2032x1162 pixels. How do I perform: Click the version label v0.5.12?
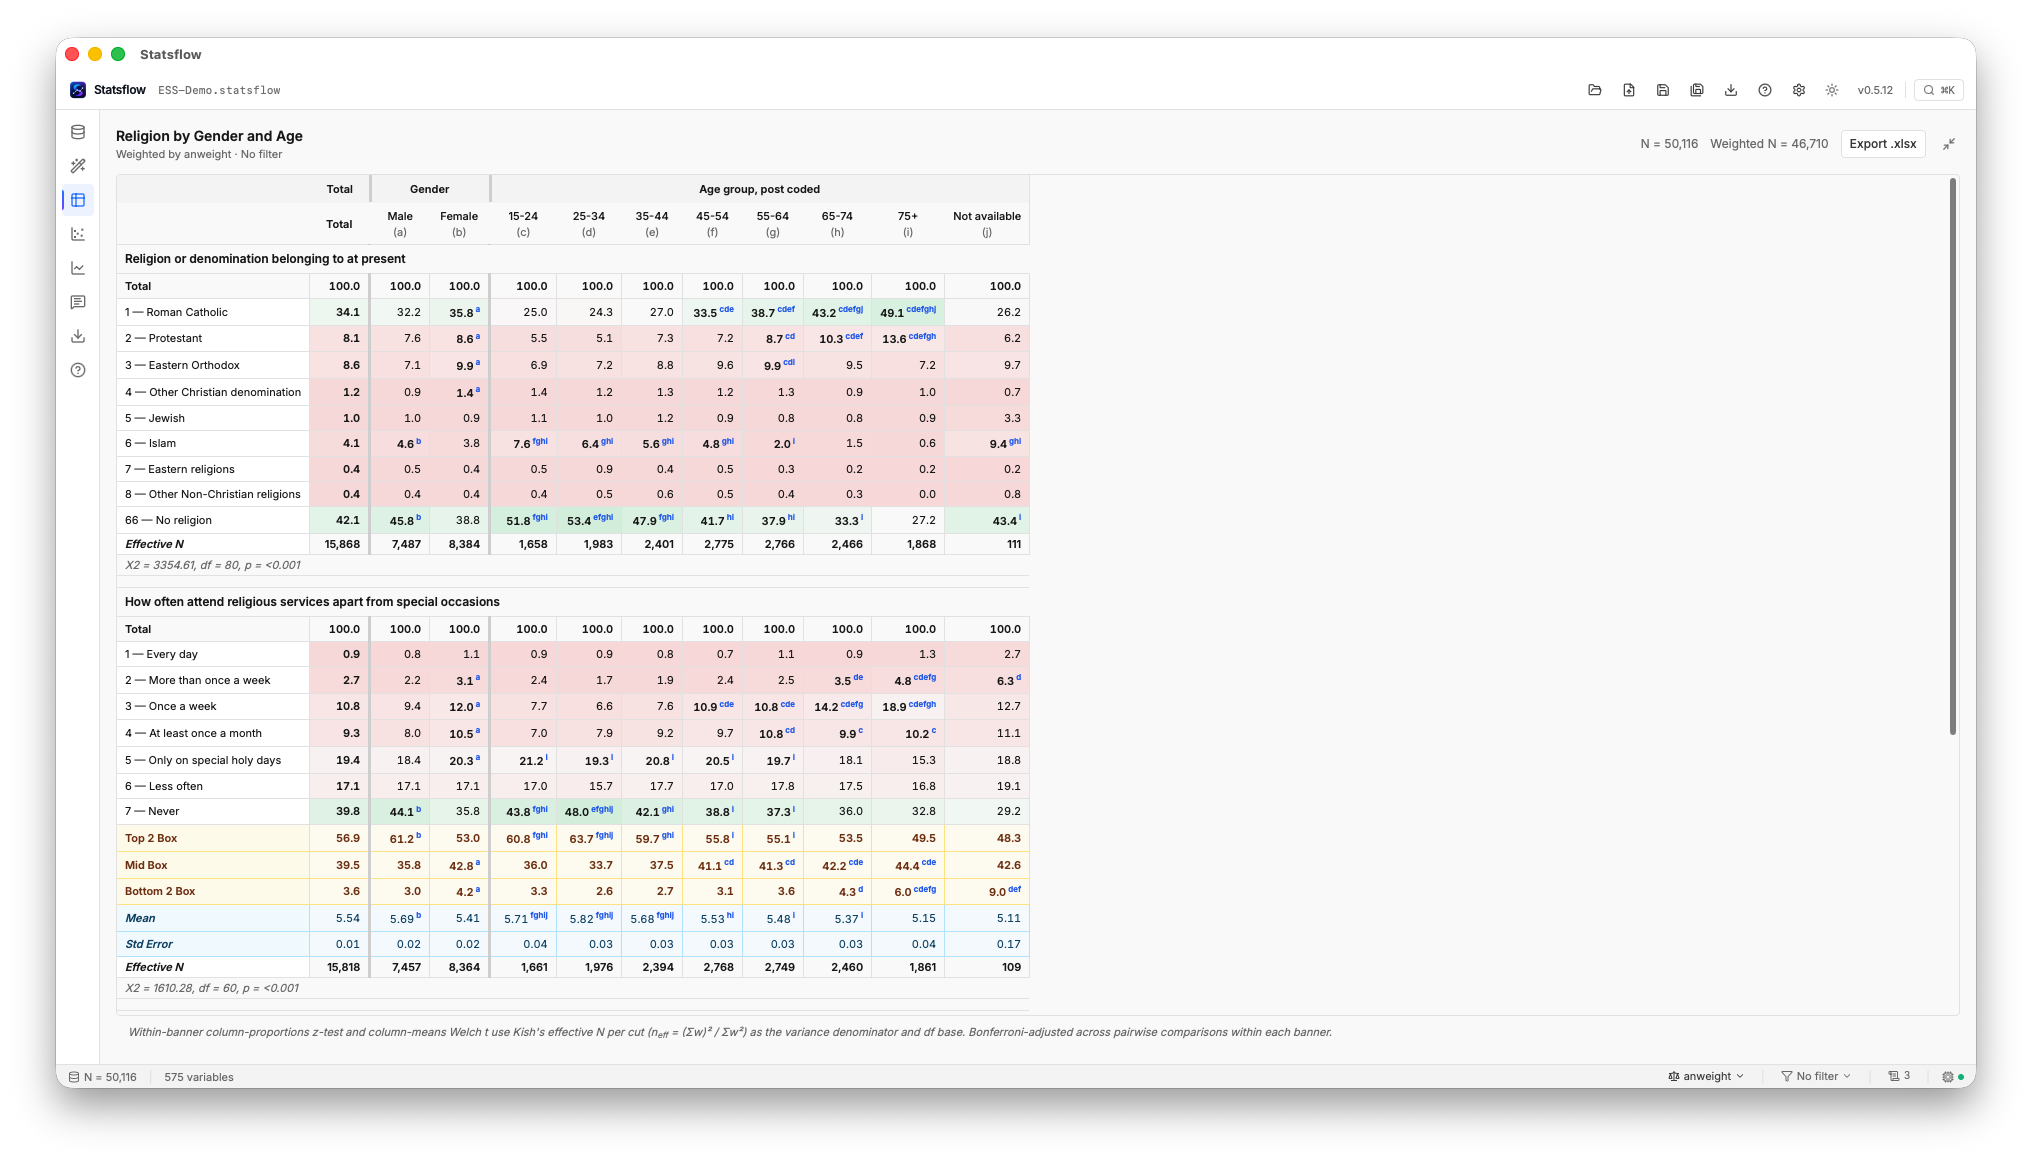tap(1875, 90)
